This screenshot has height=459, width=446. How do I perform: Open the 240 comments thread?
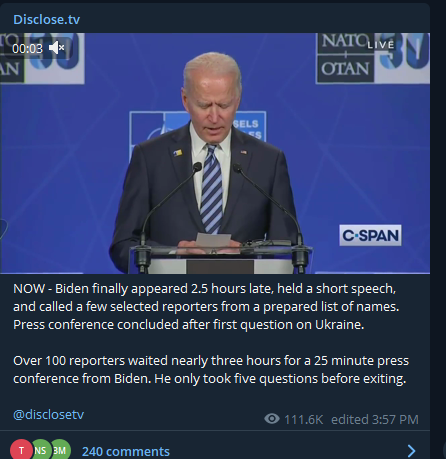point(126,451)
